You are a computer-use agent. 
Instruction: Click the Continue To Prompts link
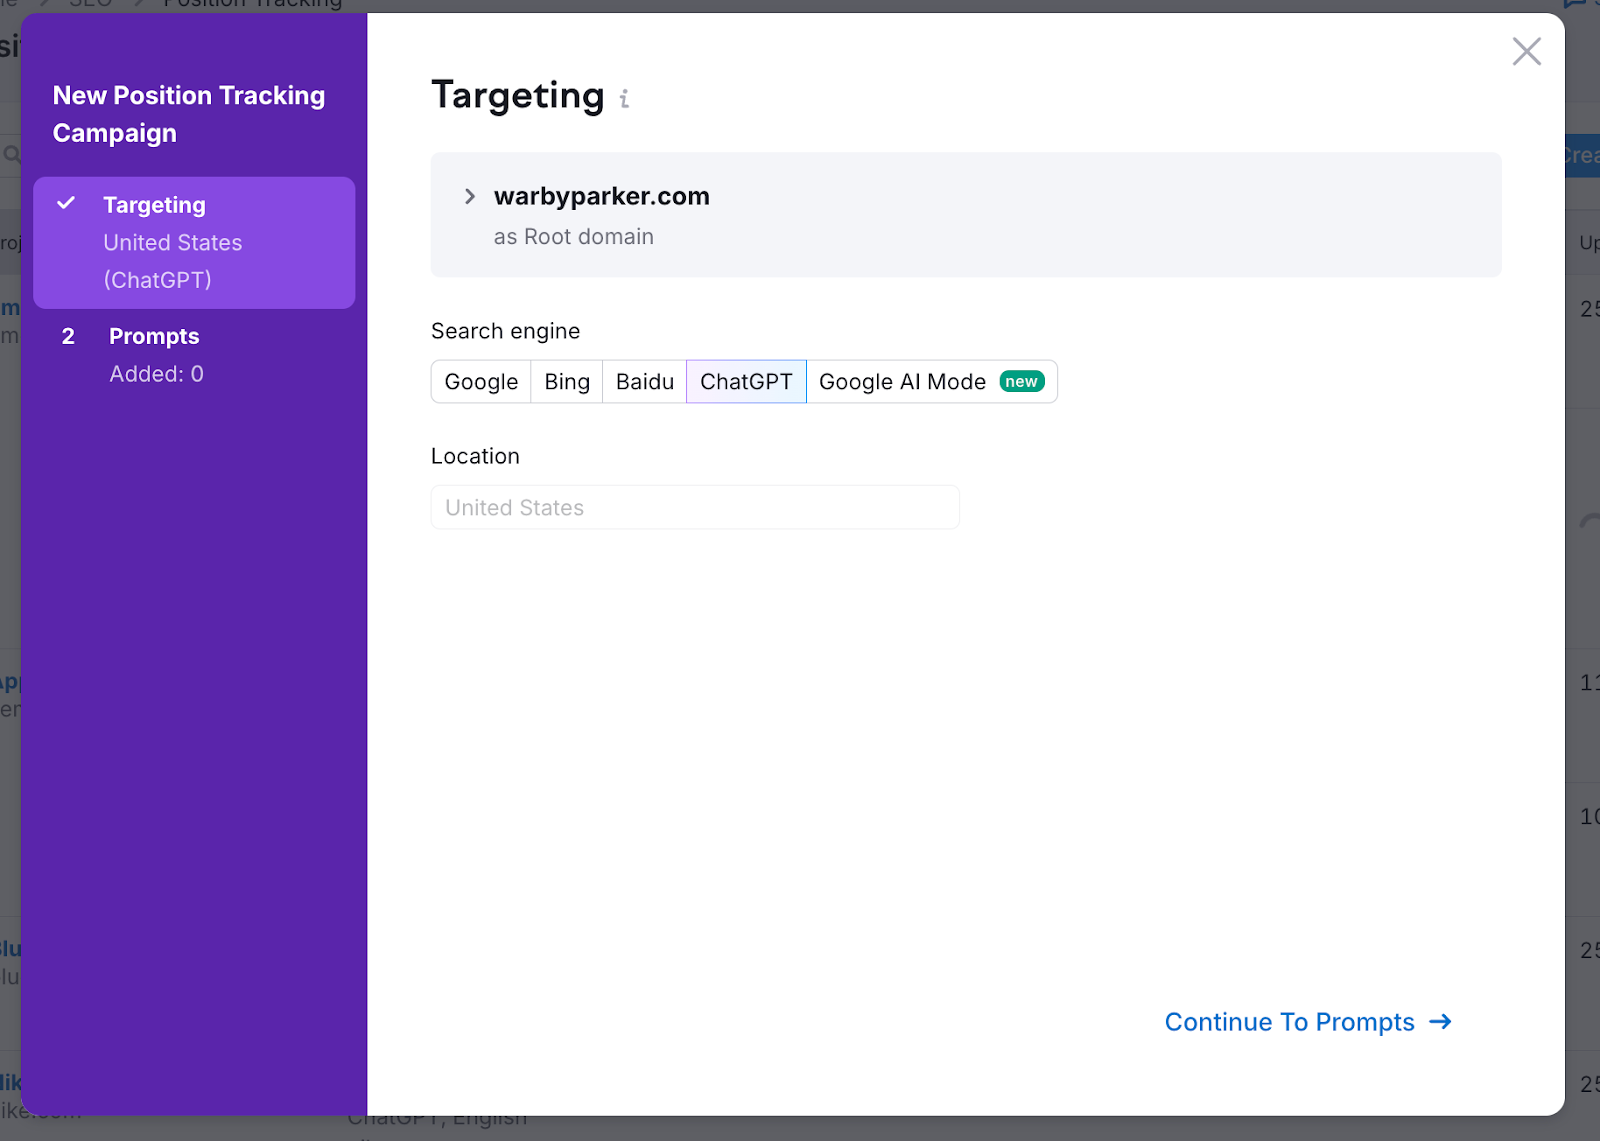[x=1288, y=1022]
